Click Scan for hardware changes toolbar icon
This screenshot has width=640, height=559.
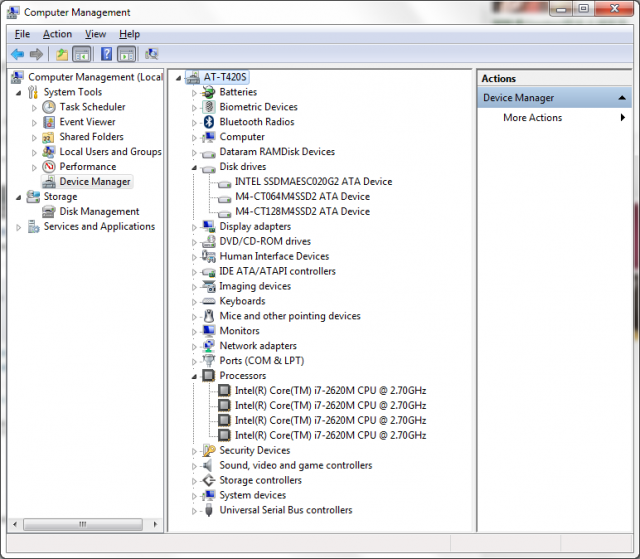151,54
